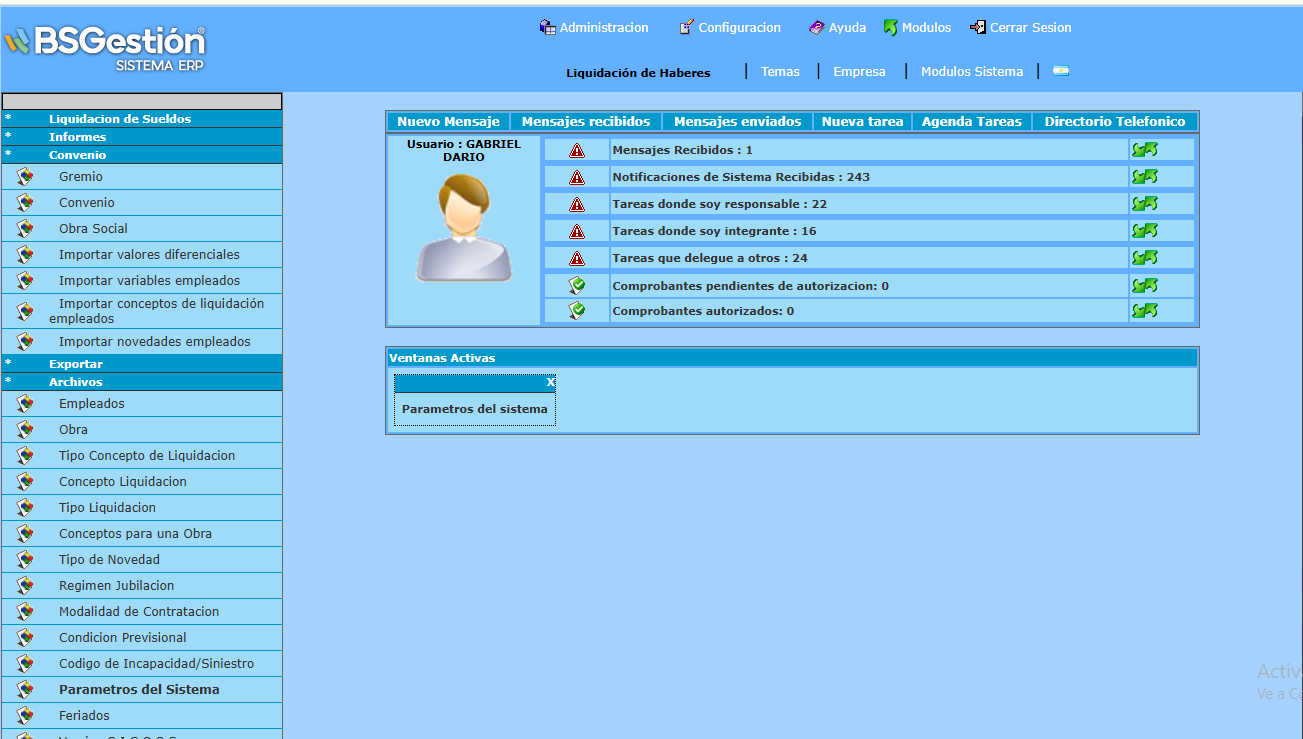Open the Parametros del sistema active window tile
1303x739 pixels.
(x=475, y=409)
